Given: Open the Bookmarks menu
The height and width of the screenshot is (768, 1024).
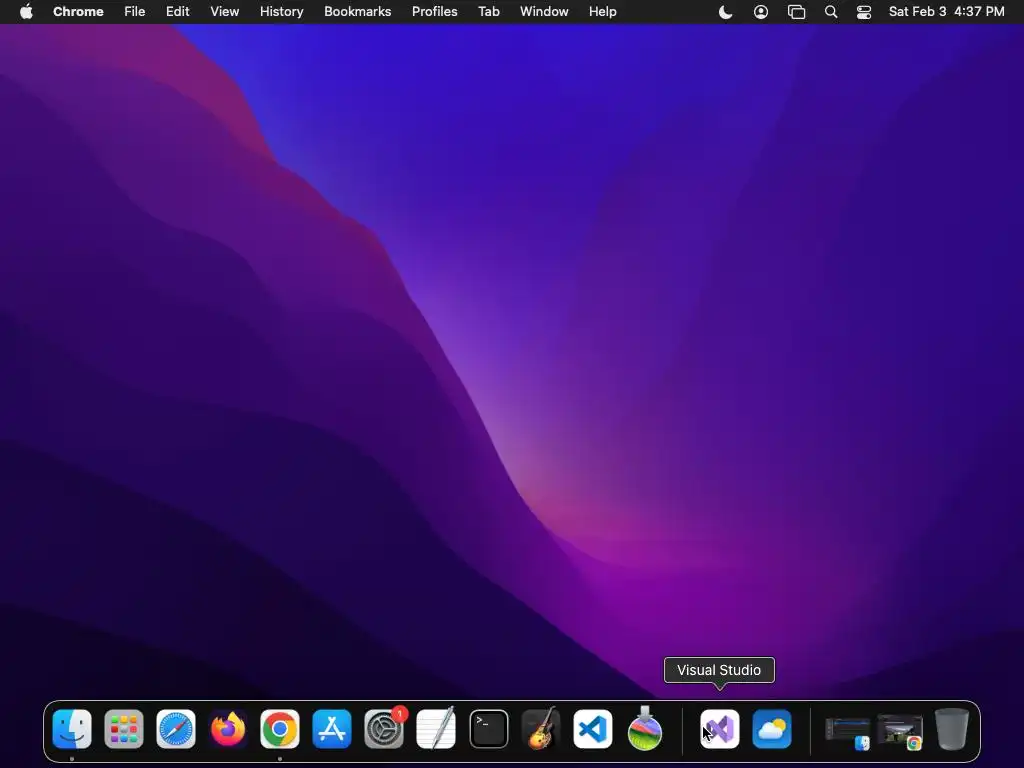Looking at the screenshot, I should 358,12.
